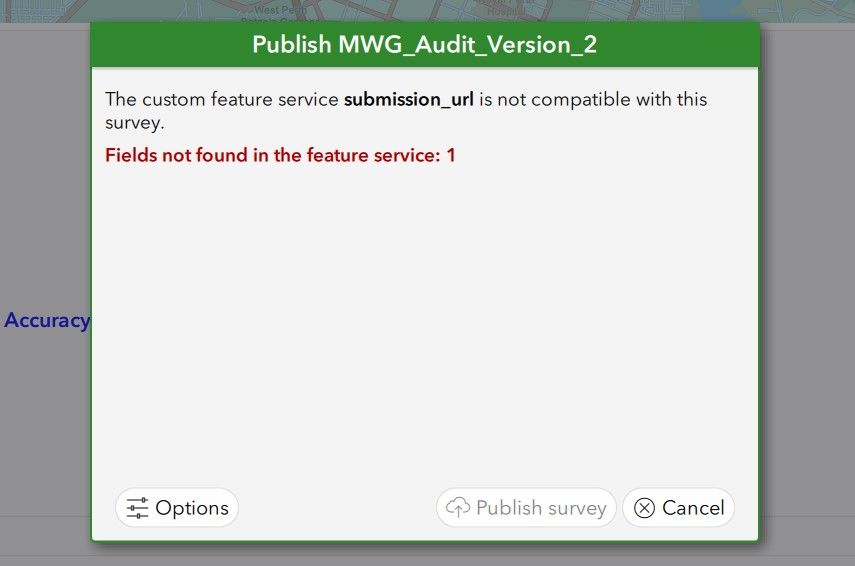Viewport: 855px width, 566px height.
Task: Click the dimmed background below the Accuracy label
Action: pos(45,420)
